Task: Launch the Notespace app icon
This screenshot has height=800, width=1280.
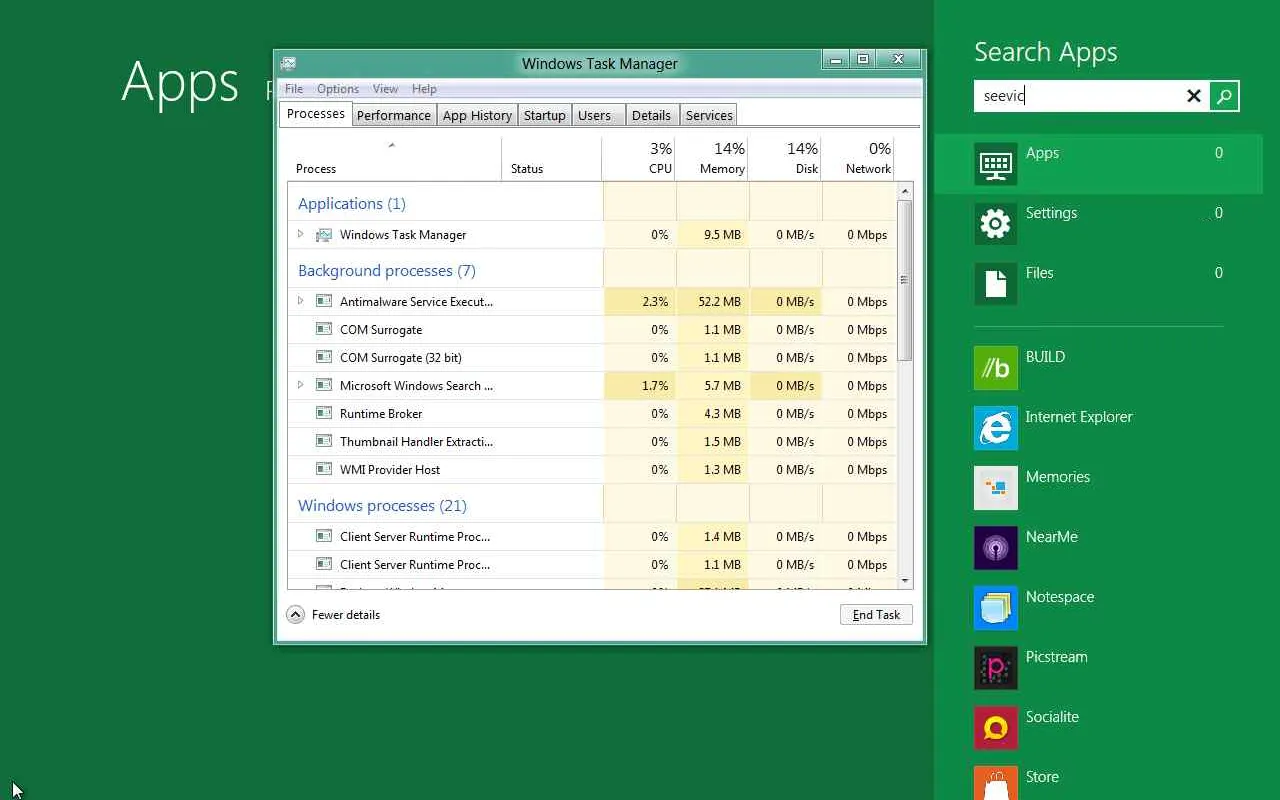Action: tap(996, 608)
